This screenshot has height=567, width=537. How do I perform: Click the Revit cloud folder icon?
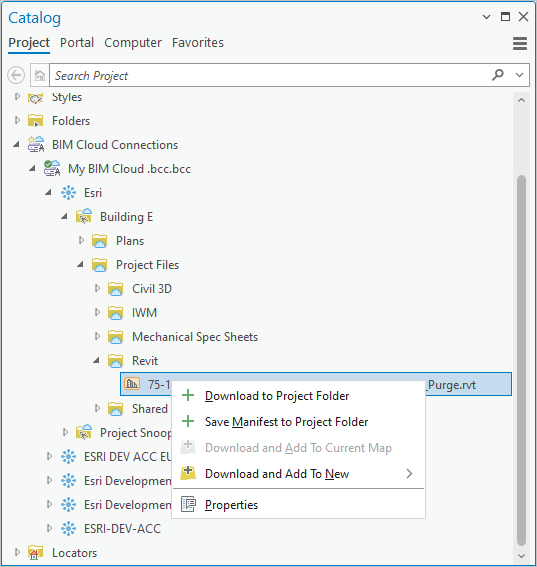pyautogui.click(x=115, y=361)
